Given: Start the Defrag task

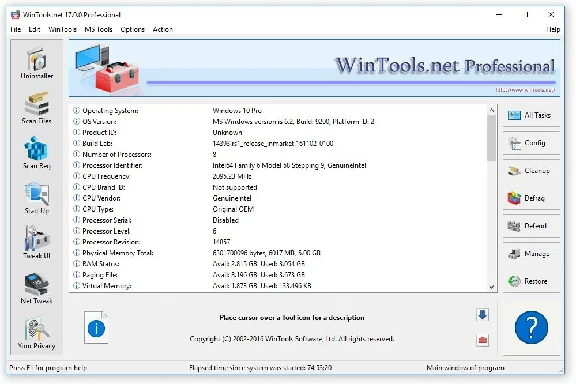Looking at the screenshot, I should click(x=531, y=198).
